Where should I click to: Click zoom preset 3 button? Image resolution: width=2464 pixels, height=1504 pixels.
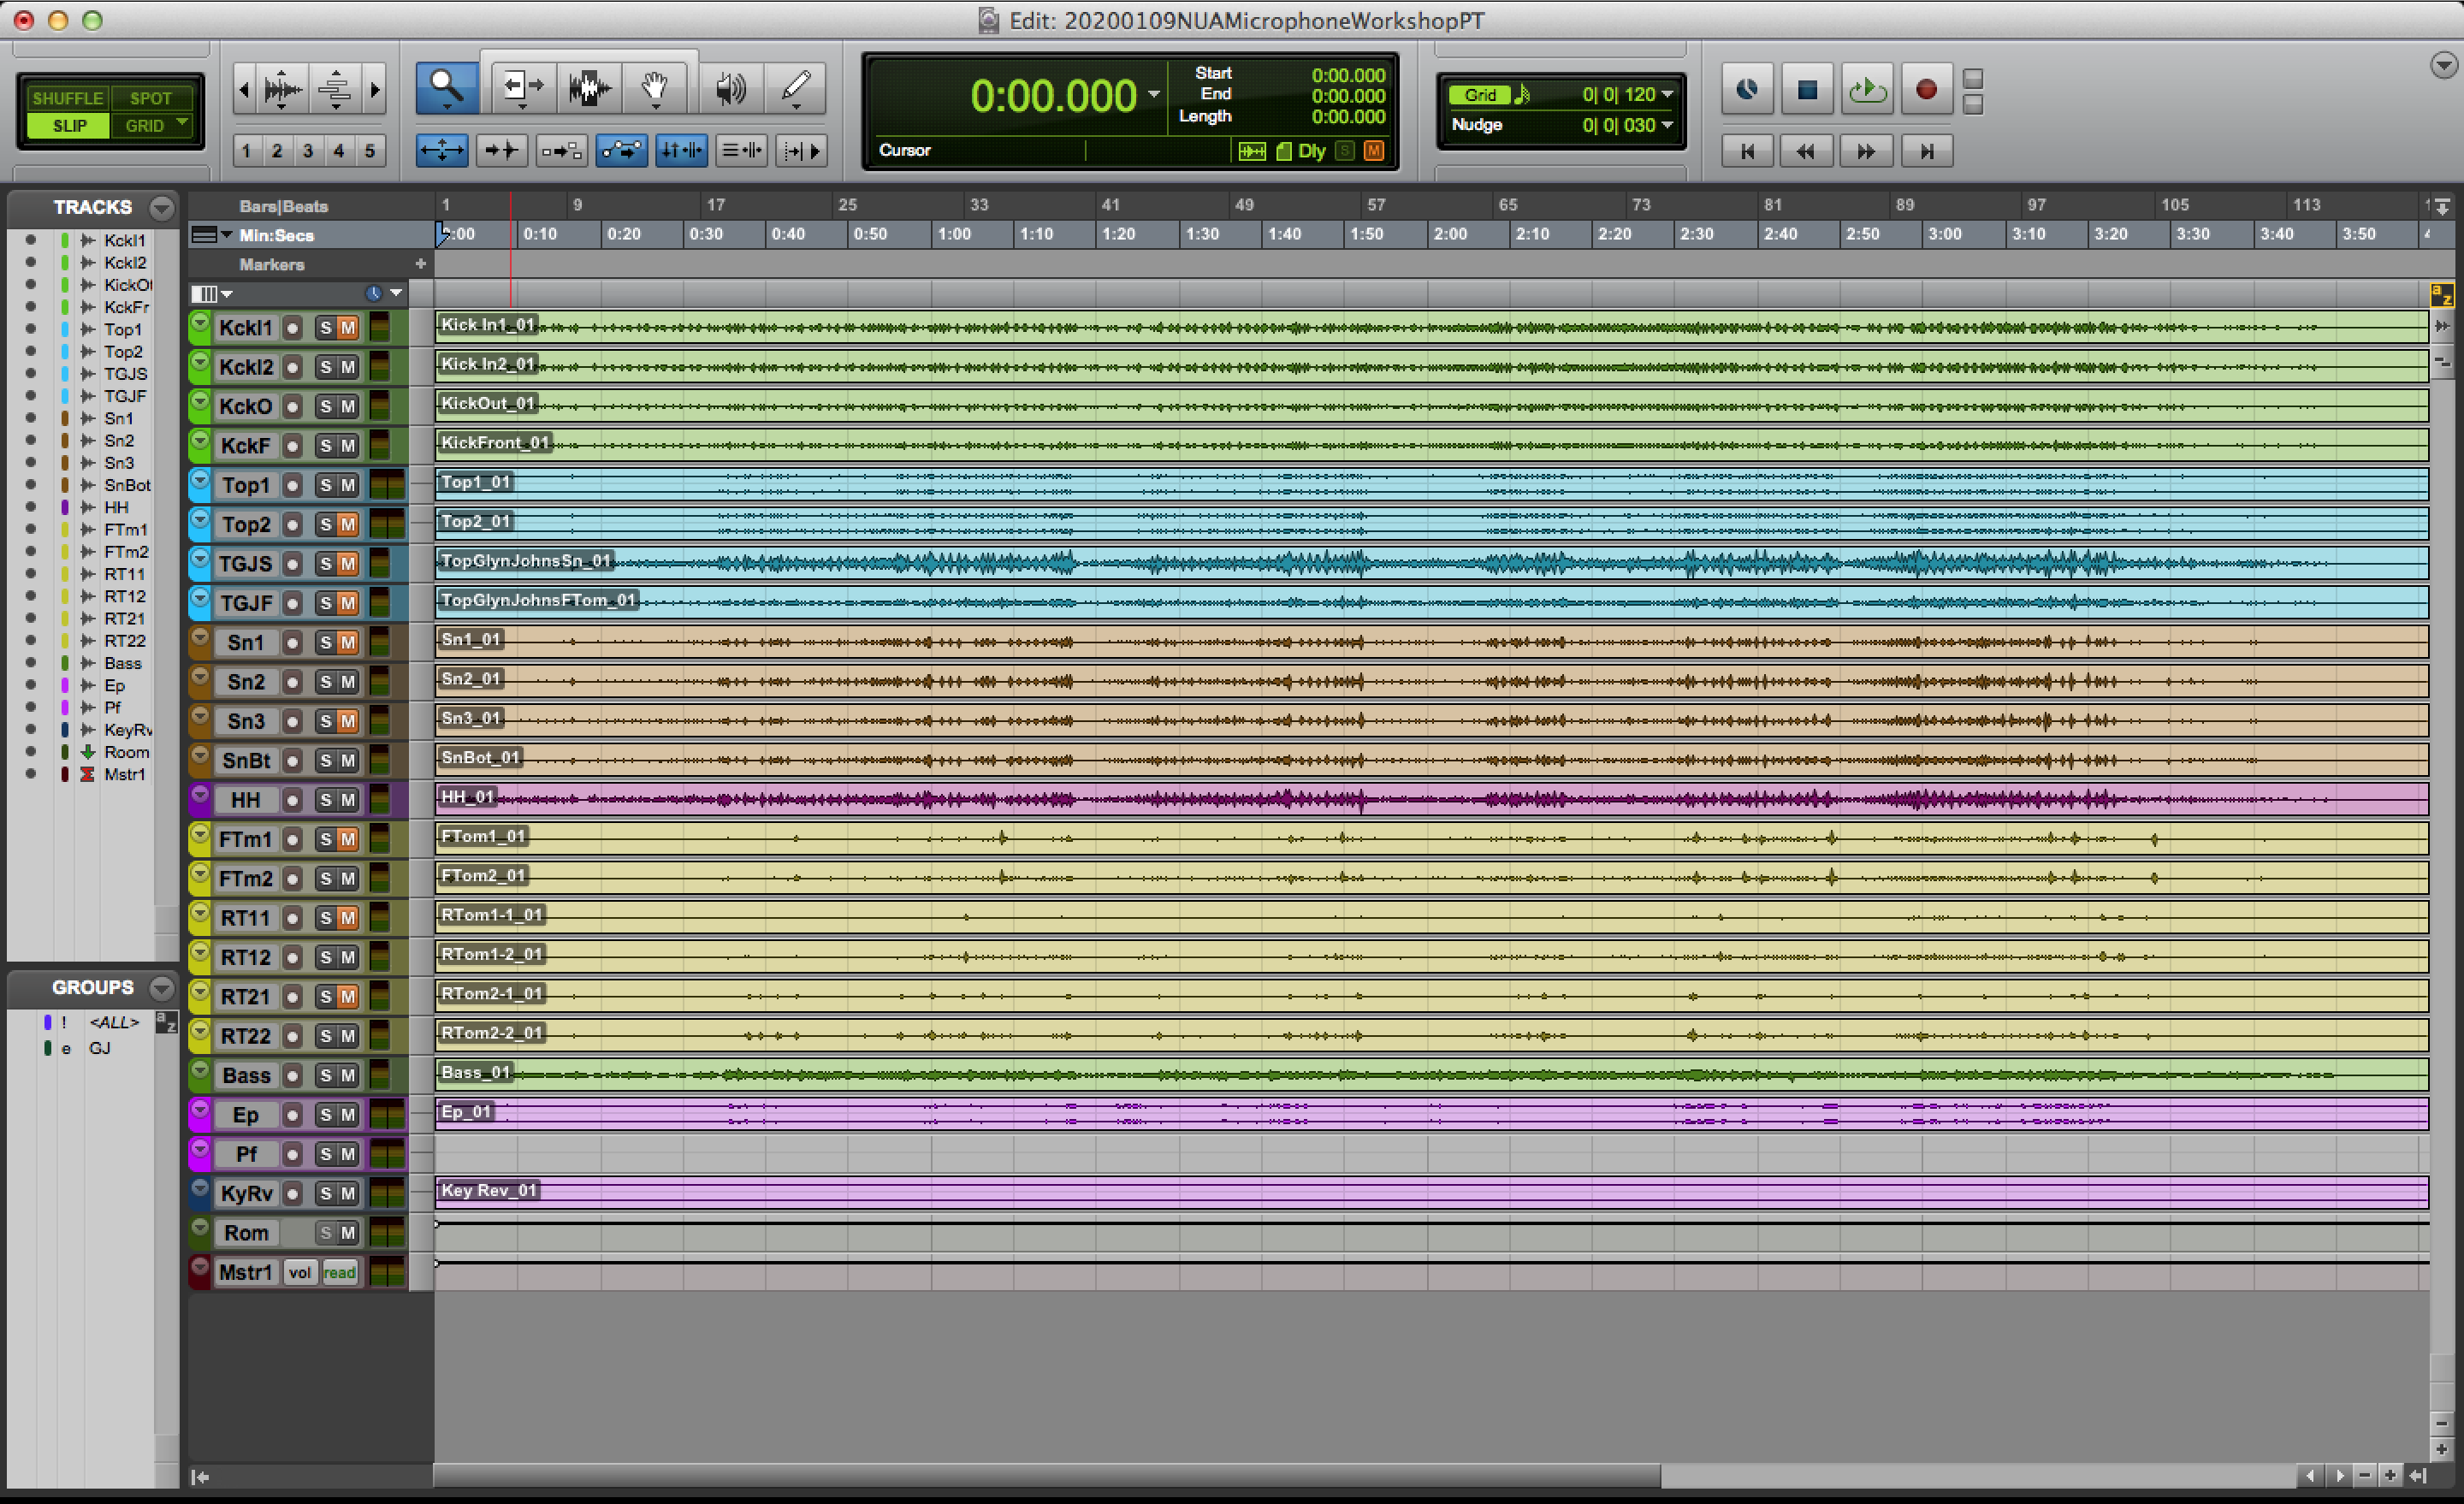tap(308, 151)
